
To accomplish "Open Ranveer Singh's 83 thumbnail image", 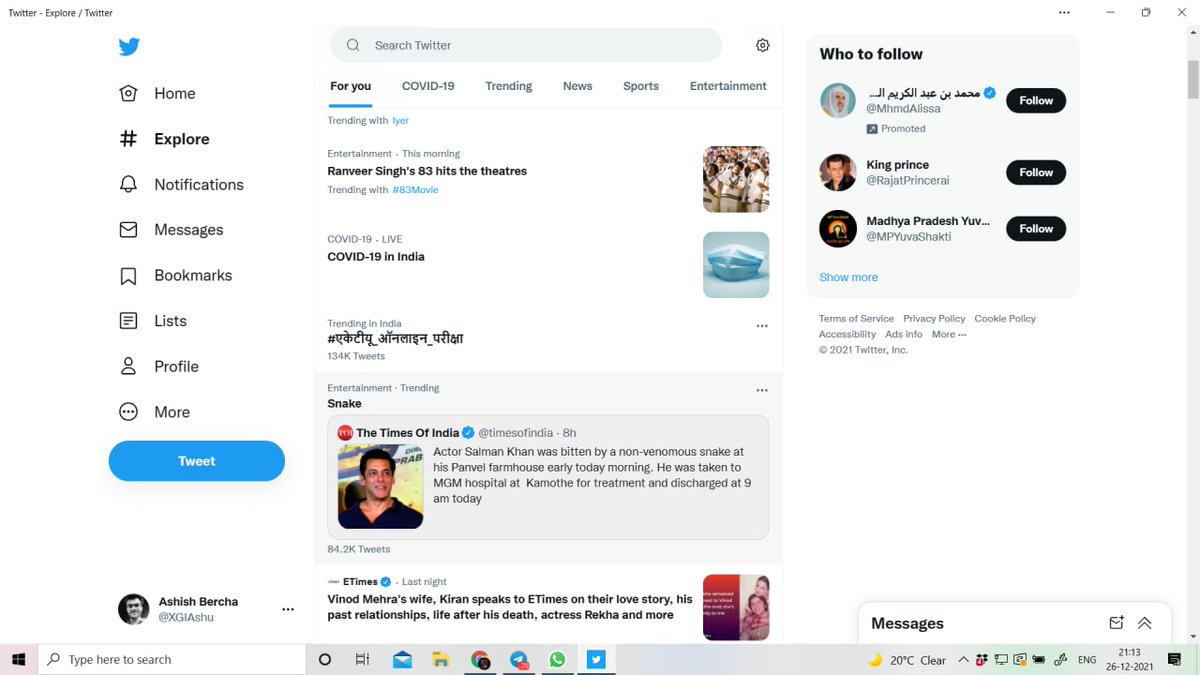I will [x=736, y=179].
